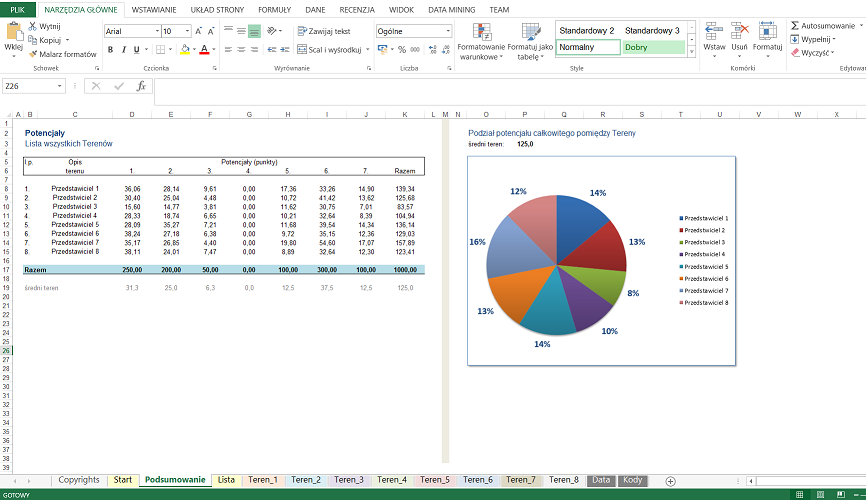
Task: Apply percent style format
Action: pyautogui.click(x=402, y=50)
